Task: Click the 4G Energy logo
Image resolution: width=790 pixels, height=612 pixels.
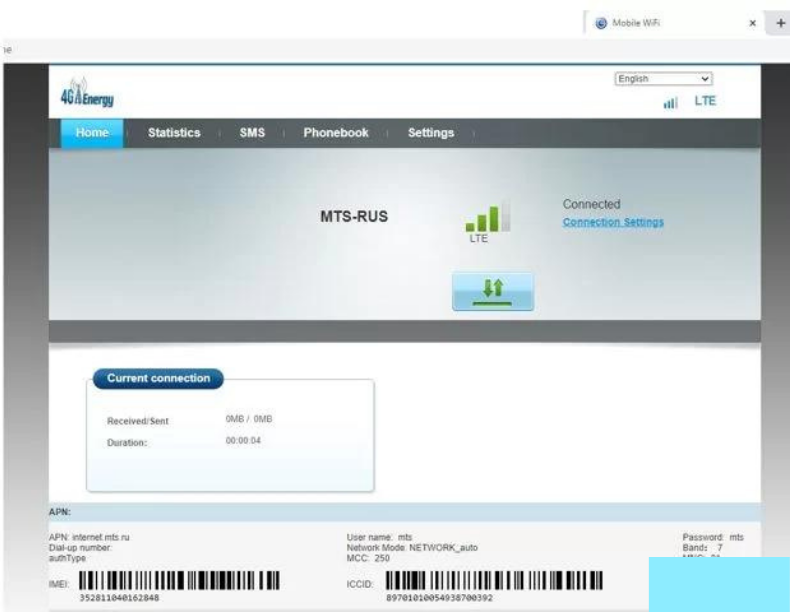Action: click(87, 92)
